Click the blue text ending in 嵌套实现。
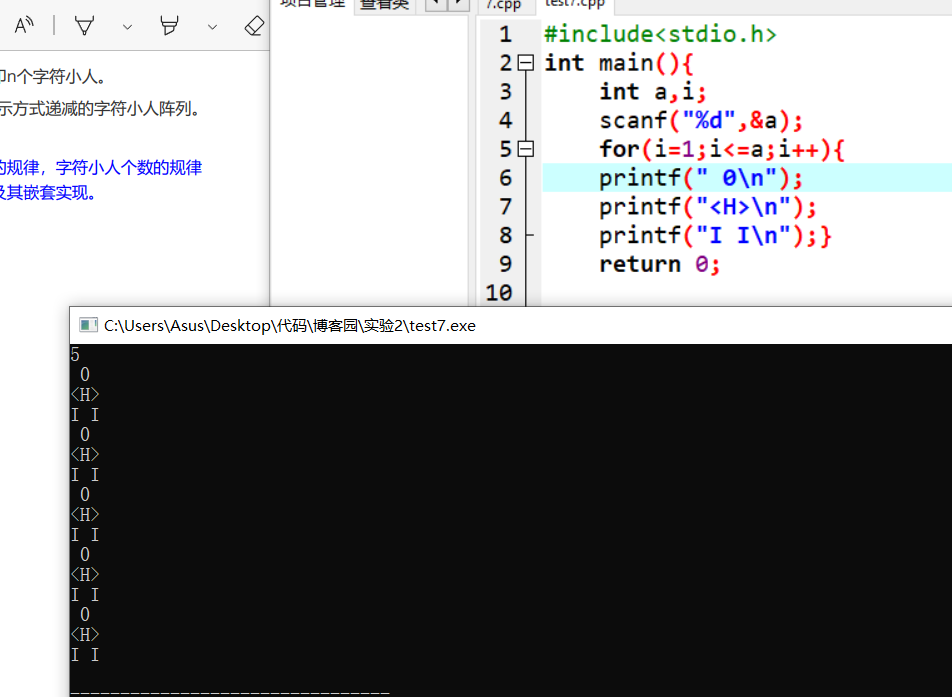 coord(48,193)
